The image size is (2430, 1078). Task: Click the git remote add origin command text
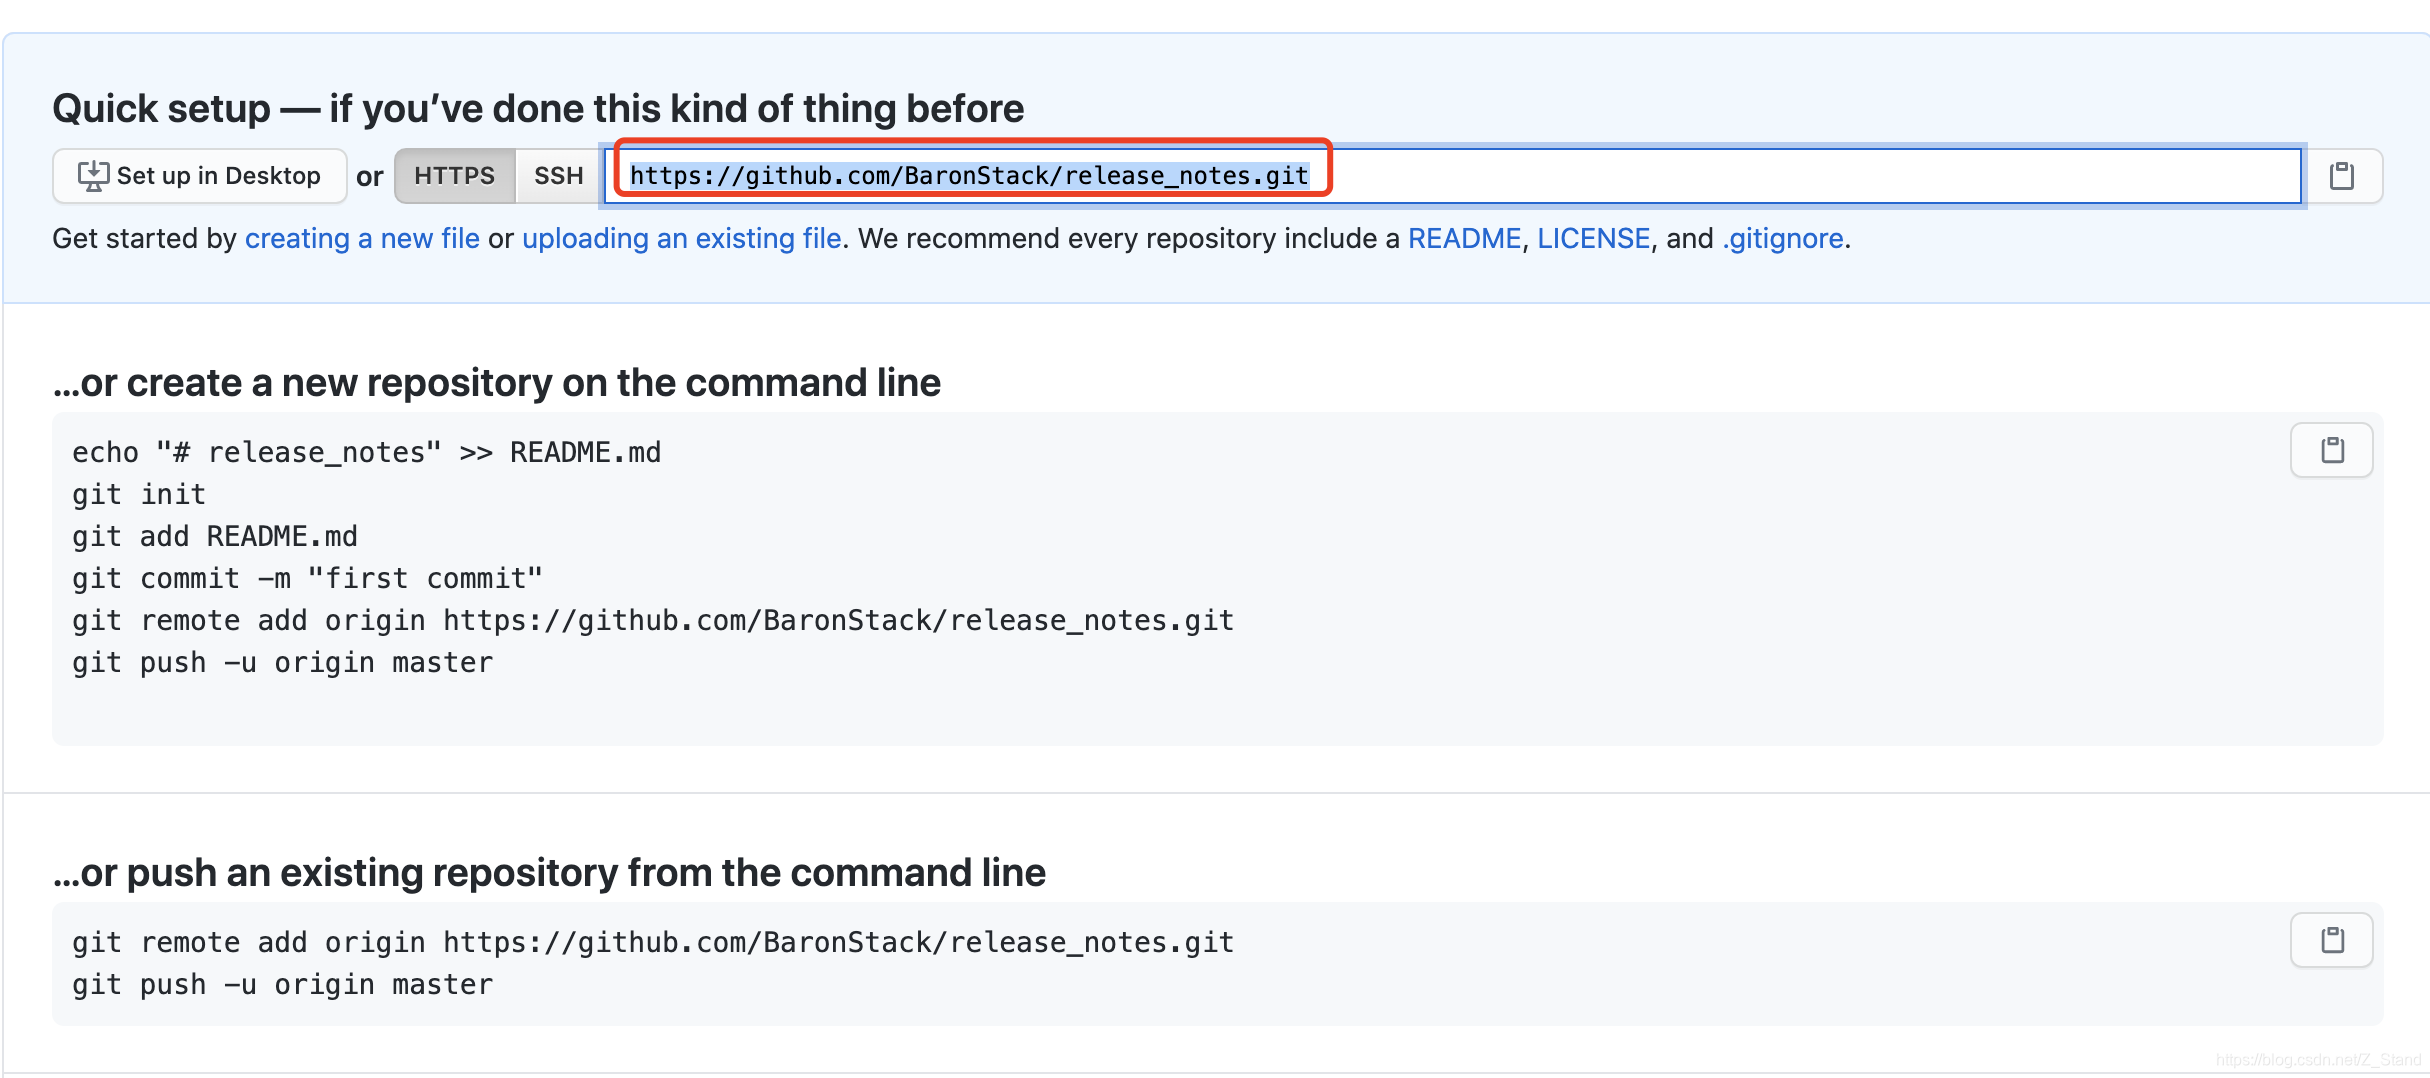[651, 941]
